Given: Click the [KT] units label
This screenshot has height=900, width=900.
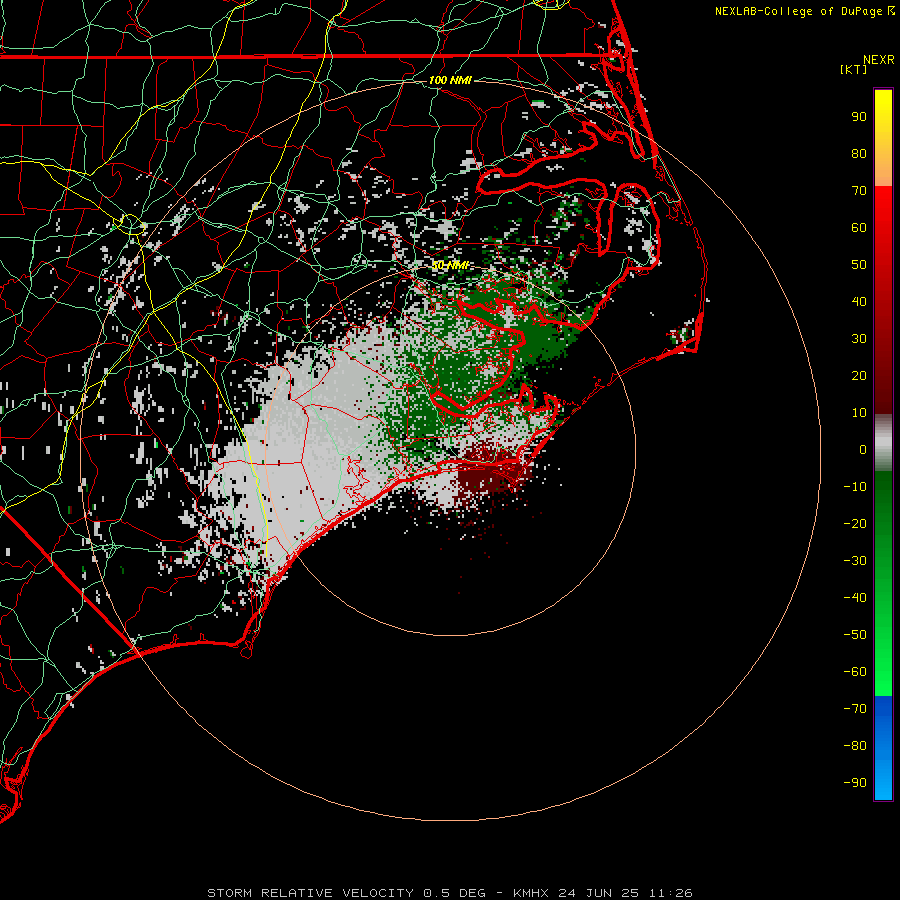Looking at the screenshot, I should coord(853,69).
